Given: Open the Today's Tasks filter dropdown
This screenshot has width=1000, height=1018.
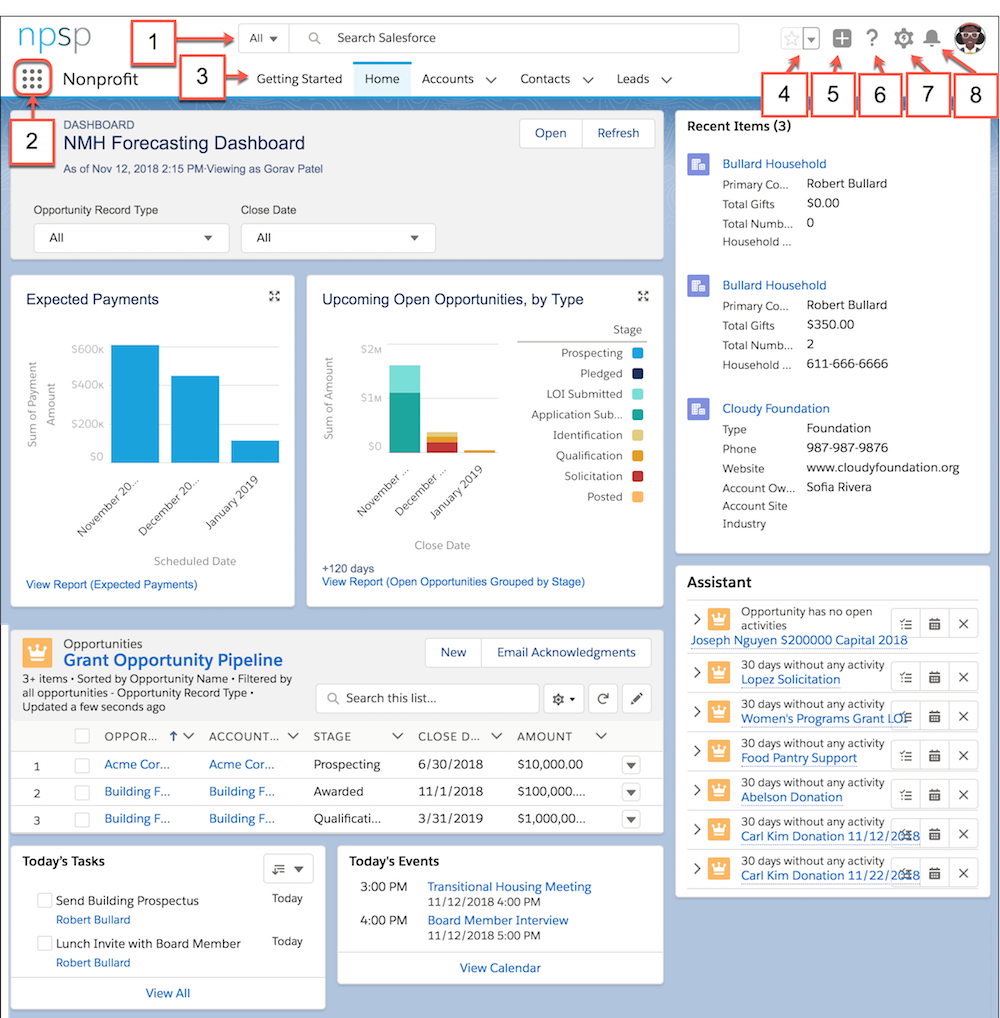Looking at the screenshot, I should click(288, 869).
